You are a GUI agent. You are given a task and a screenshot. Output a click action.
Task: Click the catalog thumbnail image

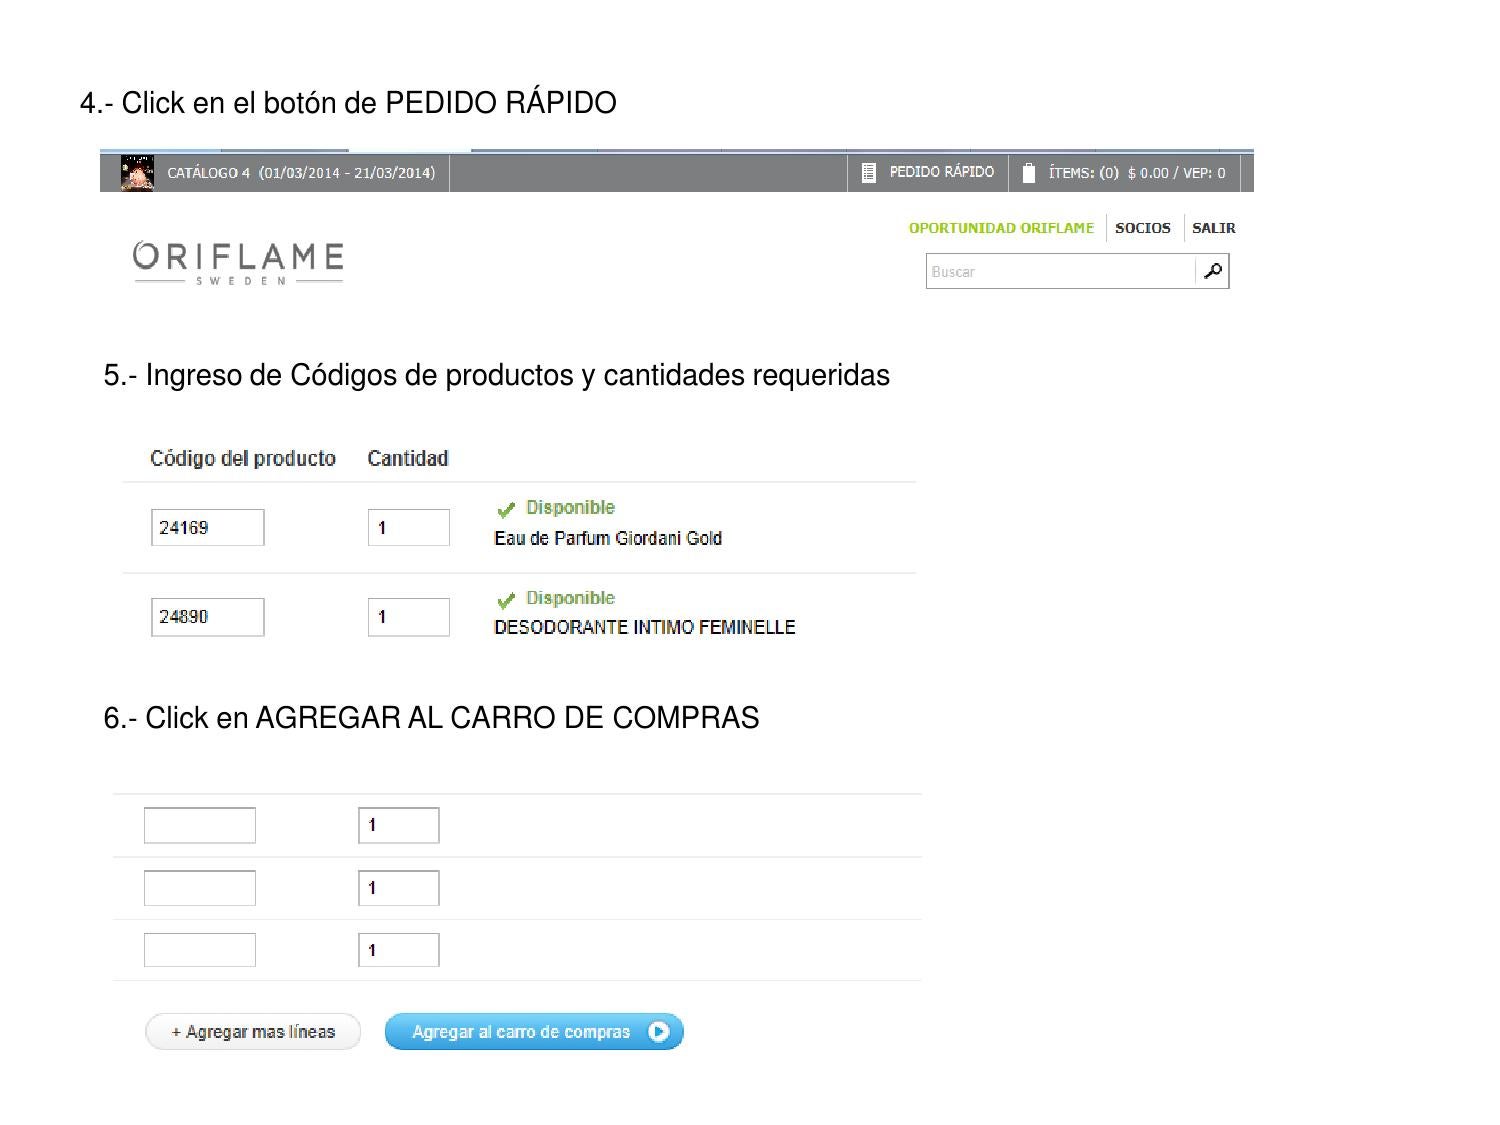137,173
